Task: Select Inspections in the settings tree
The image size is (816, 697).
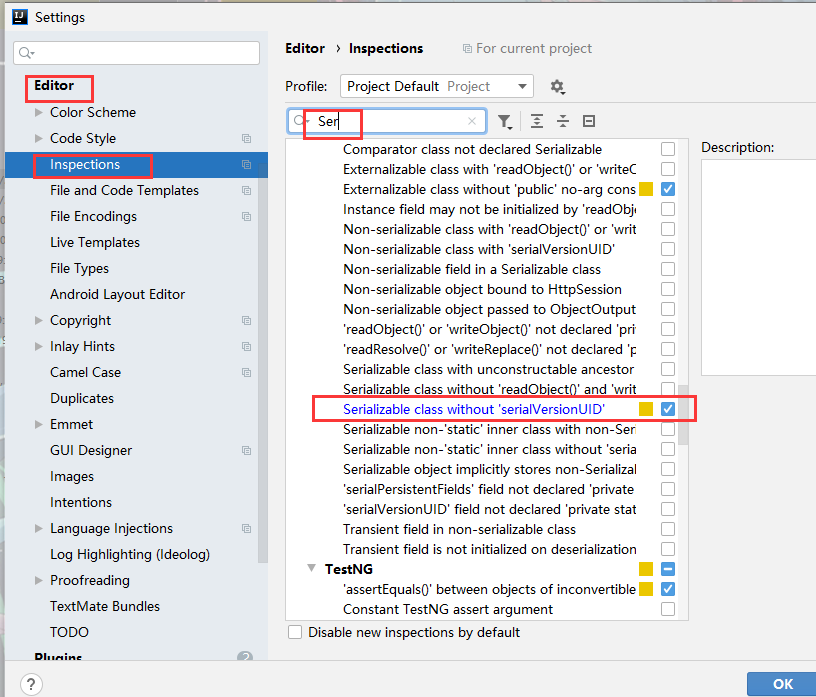Action: pos(136,164)
